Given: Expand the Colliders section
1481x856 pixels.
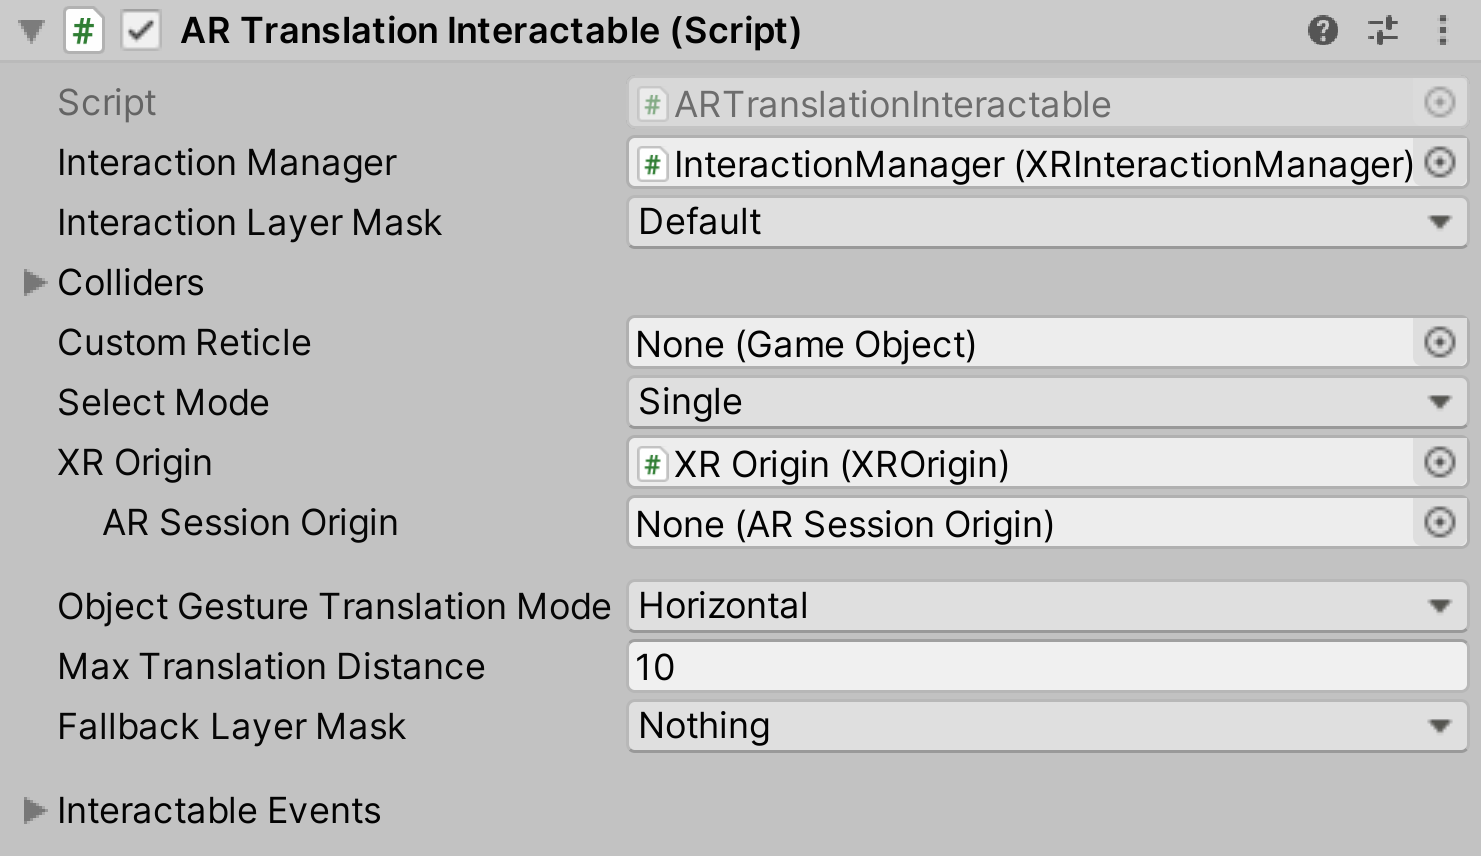Looking at the screenshot, I should click(x=33, y=283).
